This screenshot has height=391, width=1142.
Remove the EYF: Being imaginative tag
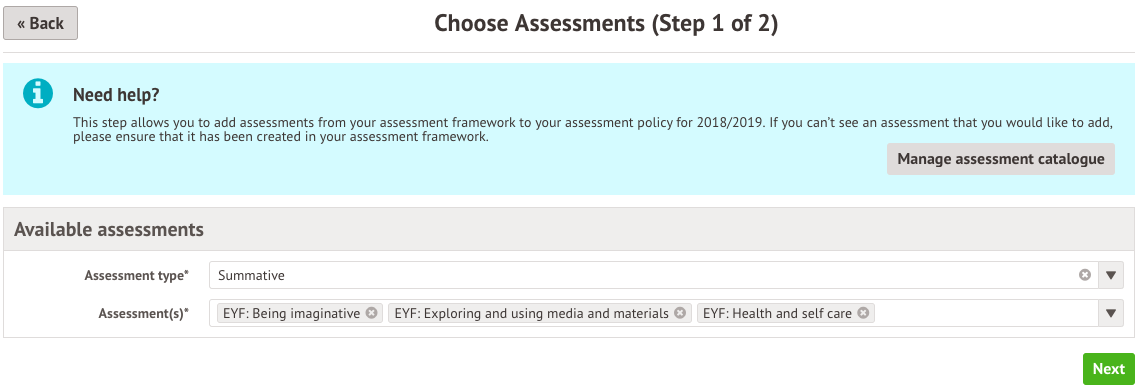pyautogui.click(x=371, y=313)
